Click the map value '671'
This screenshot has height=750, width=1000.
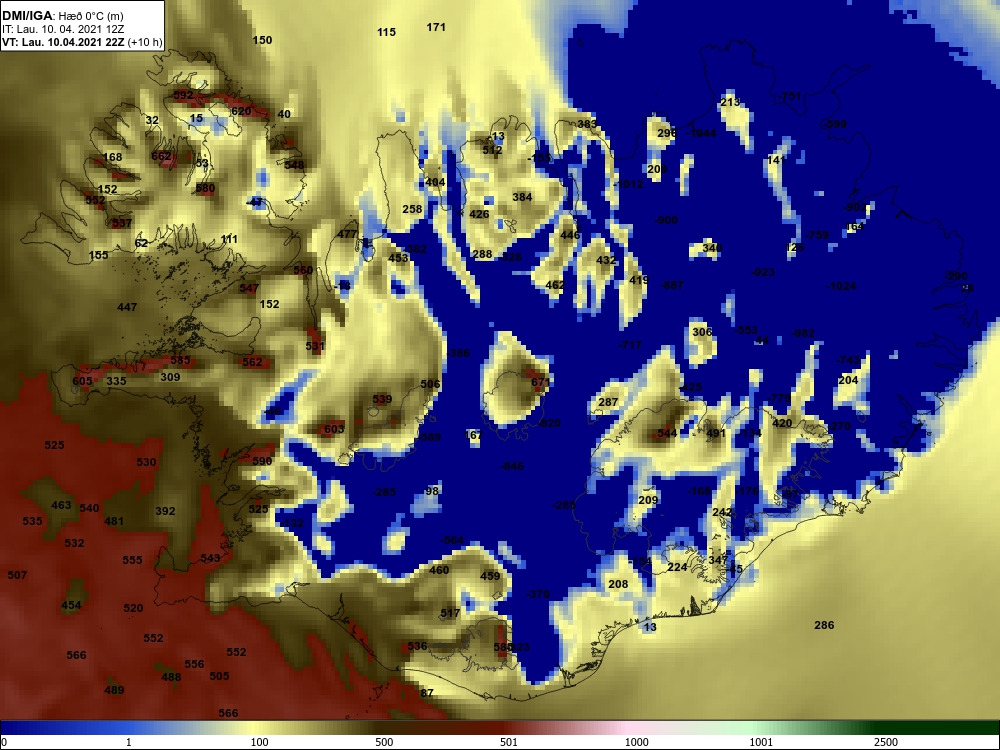coord(541,382)
